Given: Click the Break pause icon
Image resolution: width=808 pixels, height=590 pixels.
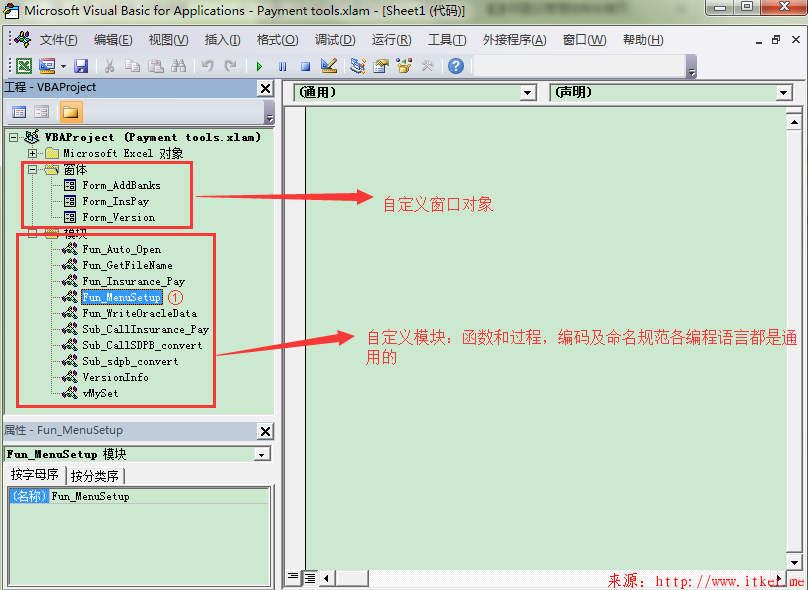Looking at the screenshot, I should pos(282,66).
